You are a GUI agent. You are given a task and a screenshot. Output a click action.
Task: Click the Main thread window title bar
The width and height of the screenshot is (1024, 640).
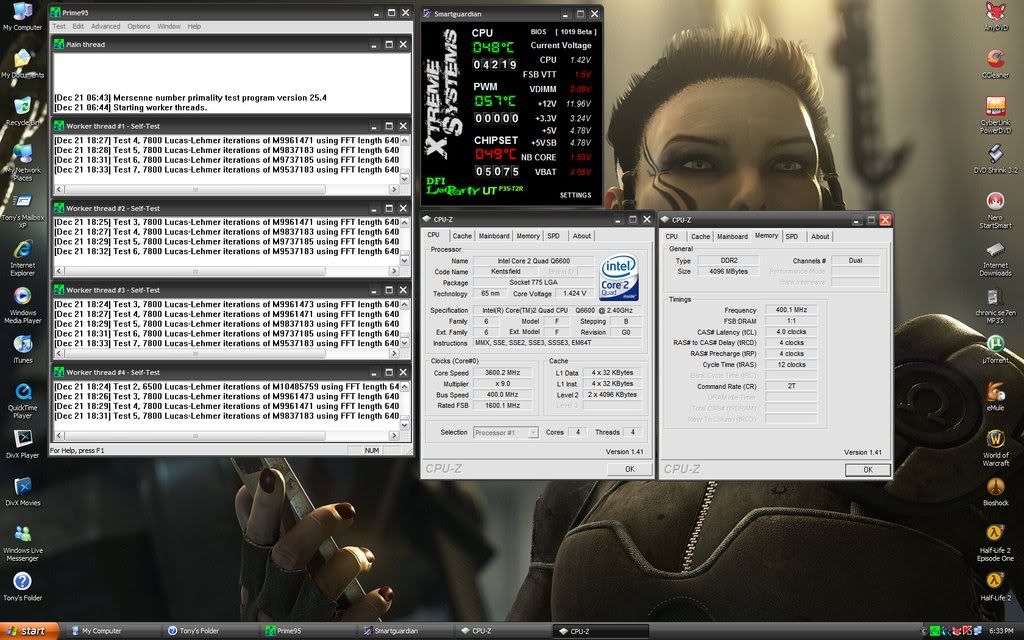click(230, 44)
